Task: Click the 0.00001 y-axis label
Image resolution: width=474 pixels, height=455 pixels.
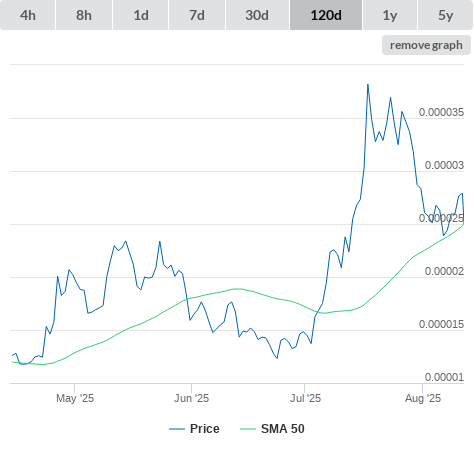Action: coord(444,377)
